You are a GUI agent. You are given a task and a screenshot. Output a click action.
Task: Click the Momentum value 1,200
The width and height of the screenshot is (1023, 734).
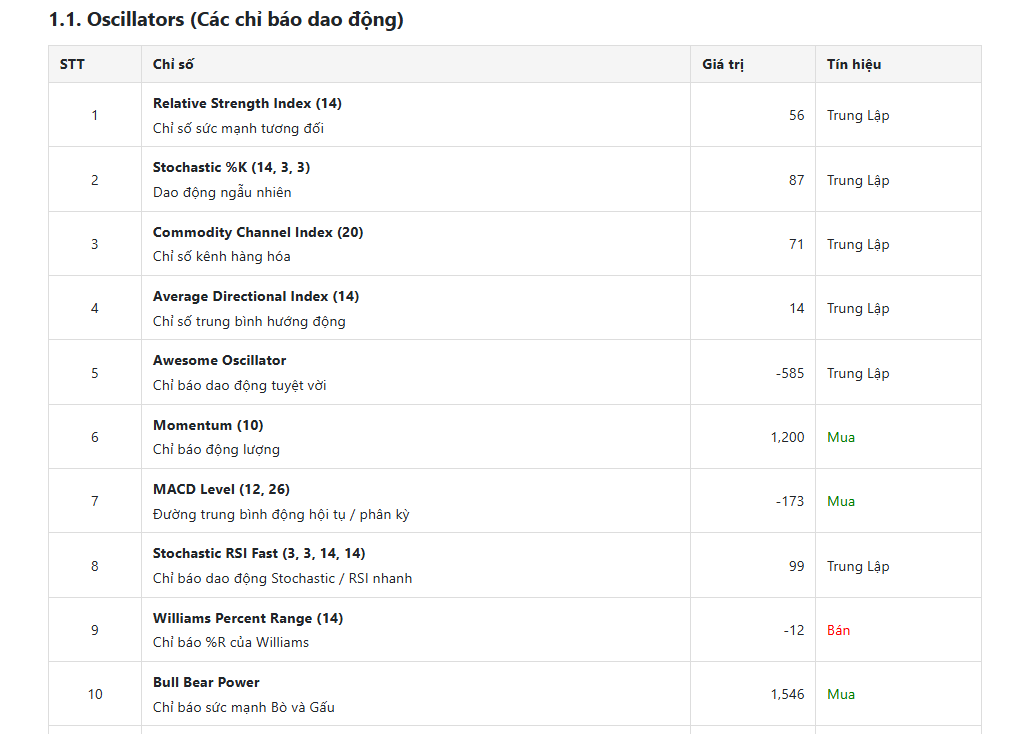point(787,437)
